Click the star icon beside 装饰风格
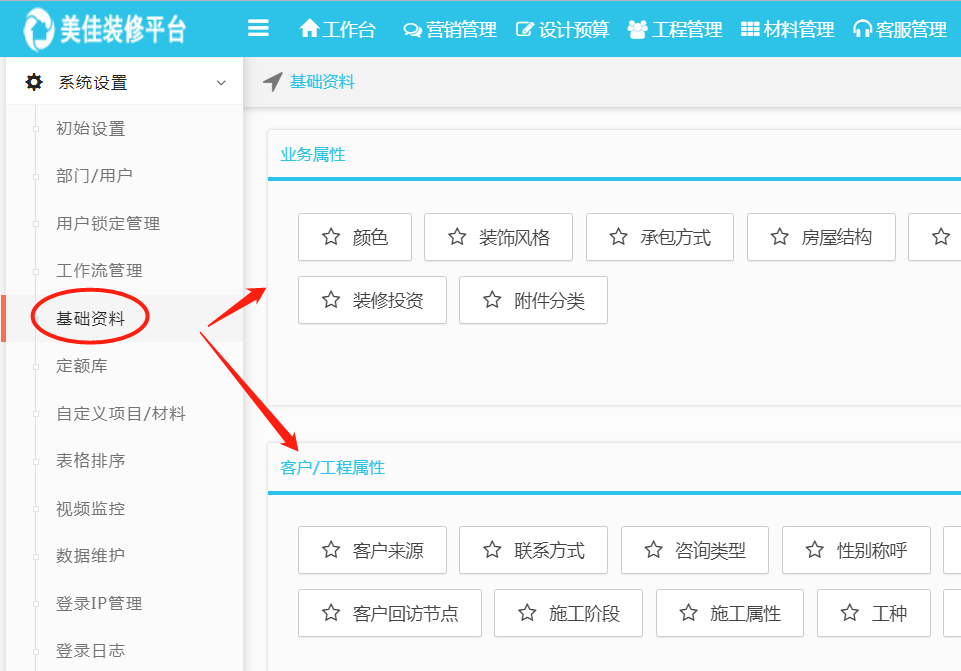This screenshot has width=961, height=671. 457,237
